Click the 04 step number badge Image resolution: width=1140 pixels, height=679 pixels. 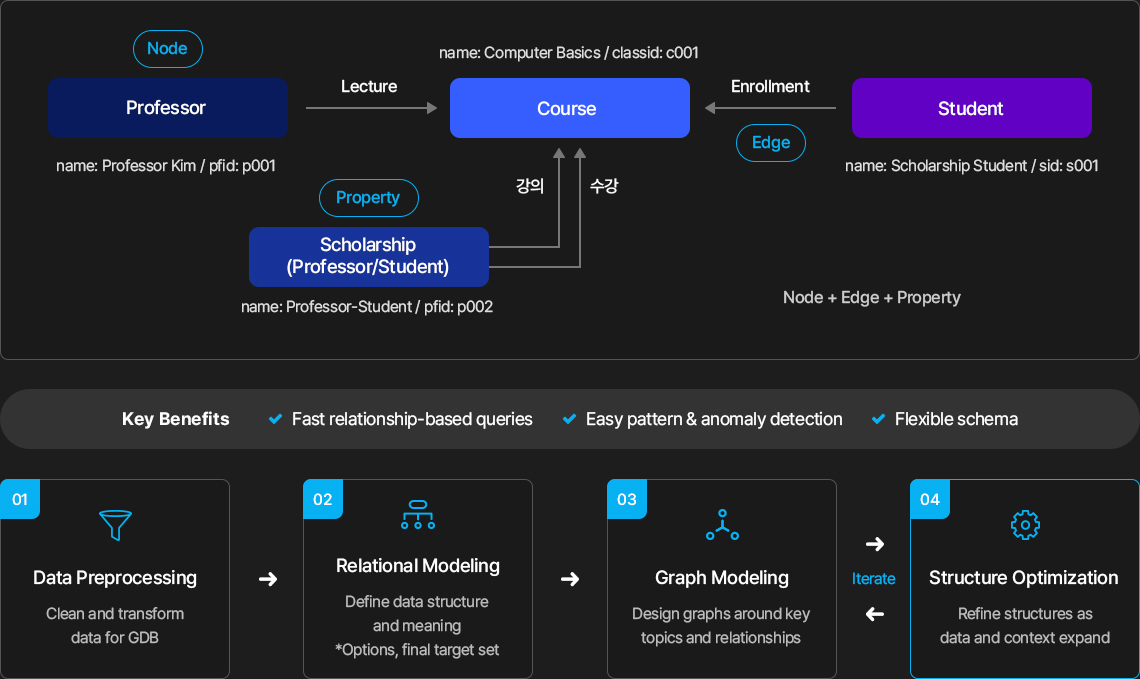930,499
